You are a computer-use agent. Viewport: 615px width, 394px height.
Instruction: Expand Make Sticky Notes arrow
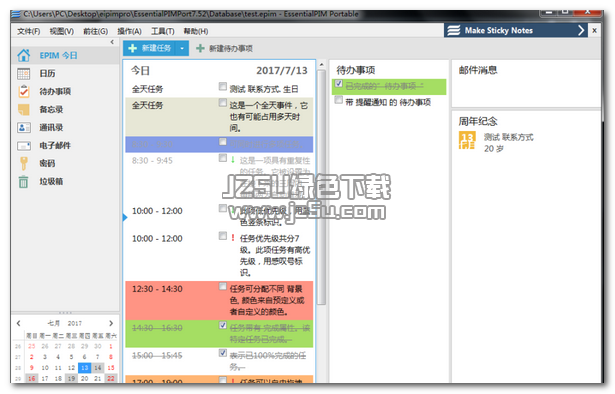[581, 30]
